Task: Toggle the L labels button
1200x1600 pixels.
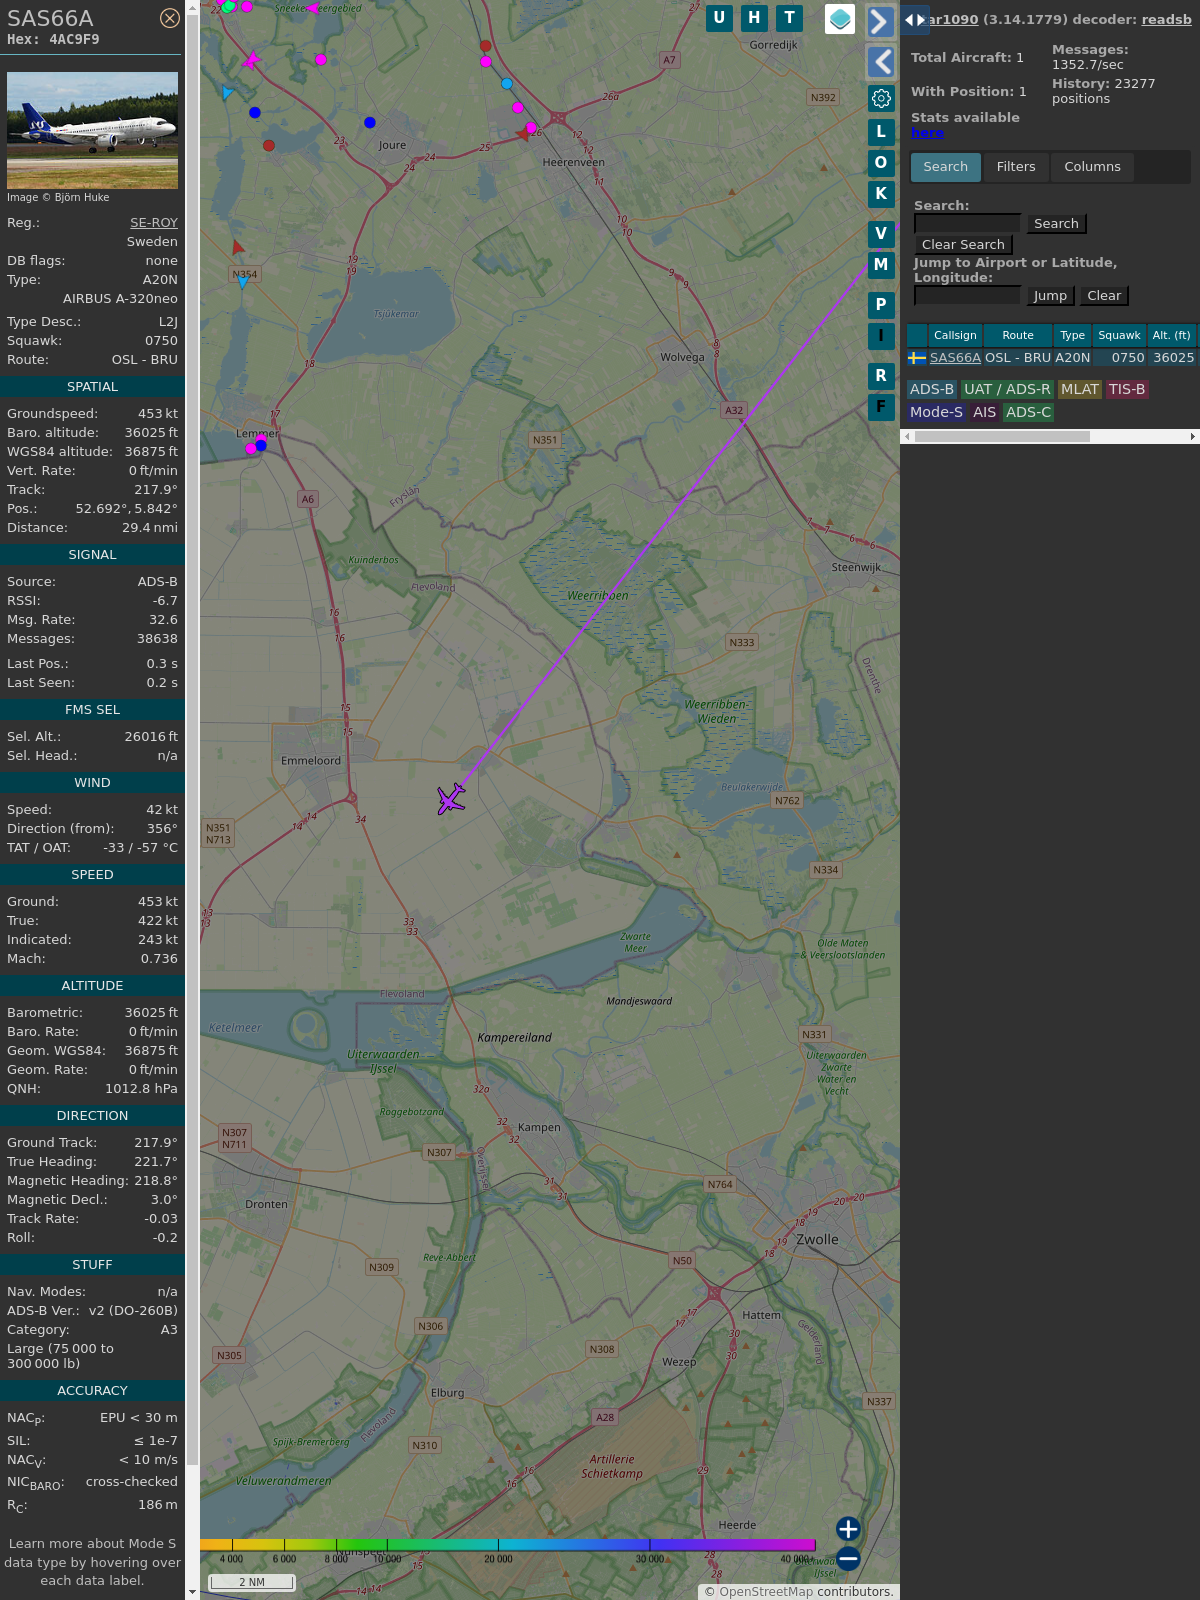Action: pos(881,132)
